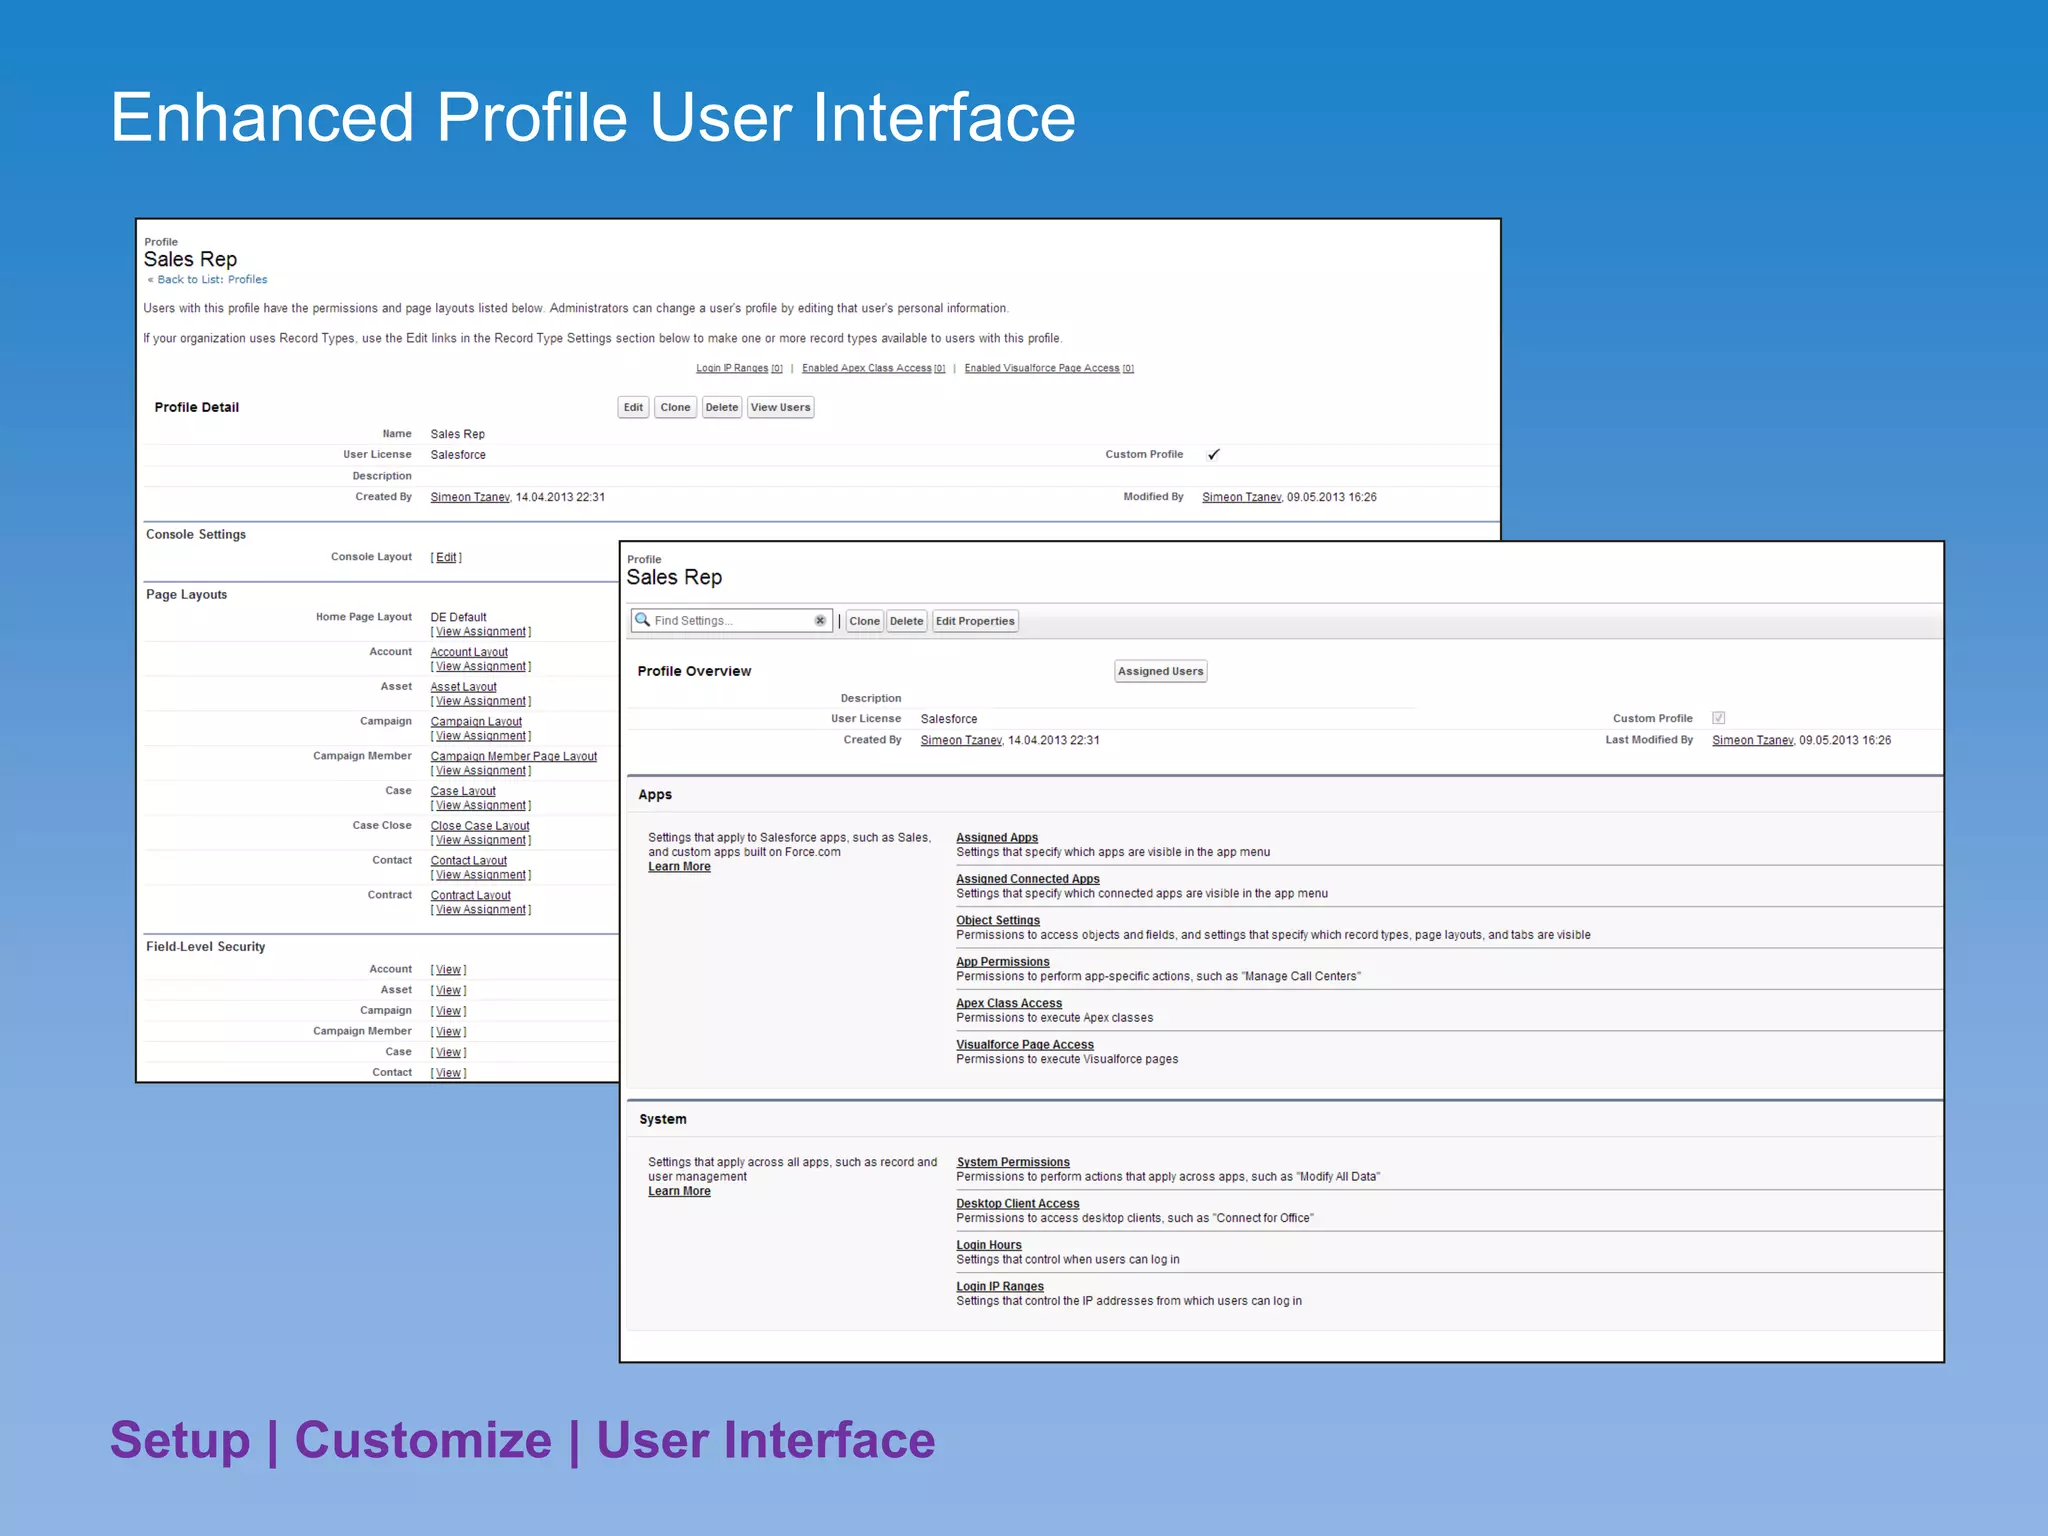Open Login Hours settings
This screenshot has width=2048, height=1536.
(x=989, y=1245)
